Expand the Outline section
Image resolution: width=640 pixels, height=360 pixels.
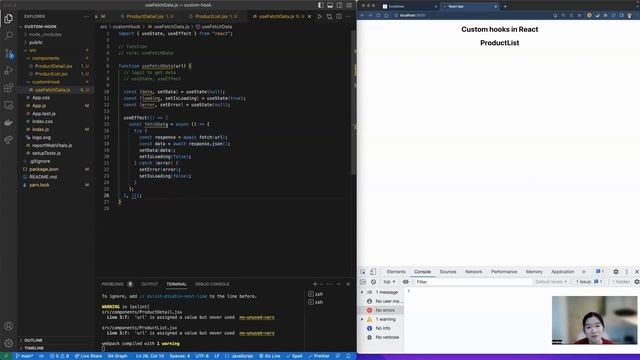click(33, 340)
